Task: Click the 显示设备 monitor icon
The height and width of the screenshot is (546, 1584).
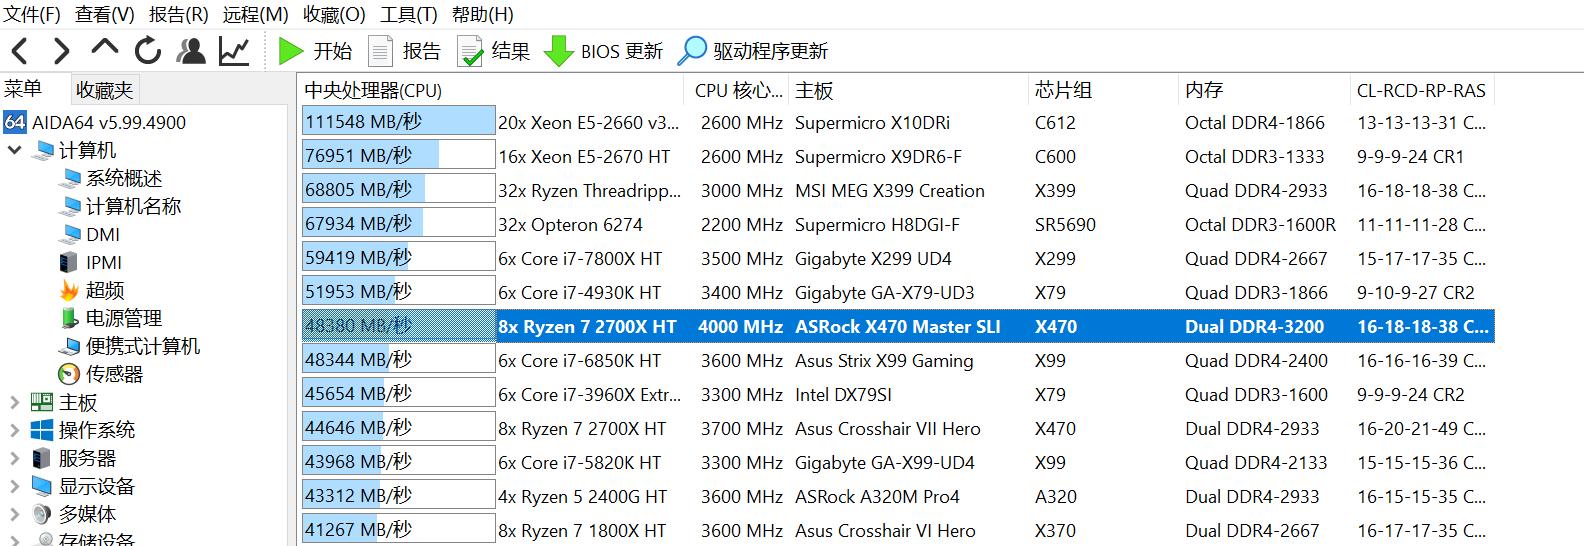Action: point(42,486)
